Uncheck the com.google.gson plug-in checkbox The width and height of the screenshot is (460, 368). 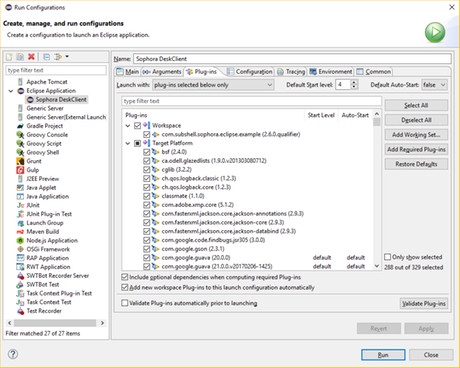click(x=146, y=249)
